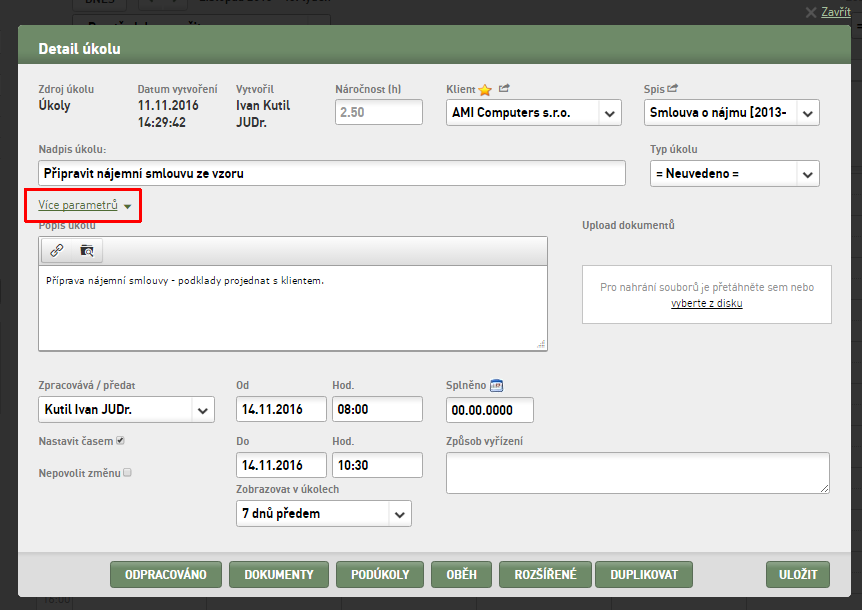This screenshot has height=610, width=862.
Task: Click the folder search icon in description toolbar
Action: click(87, 251)
